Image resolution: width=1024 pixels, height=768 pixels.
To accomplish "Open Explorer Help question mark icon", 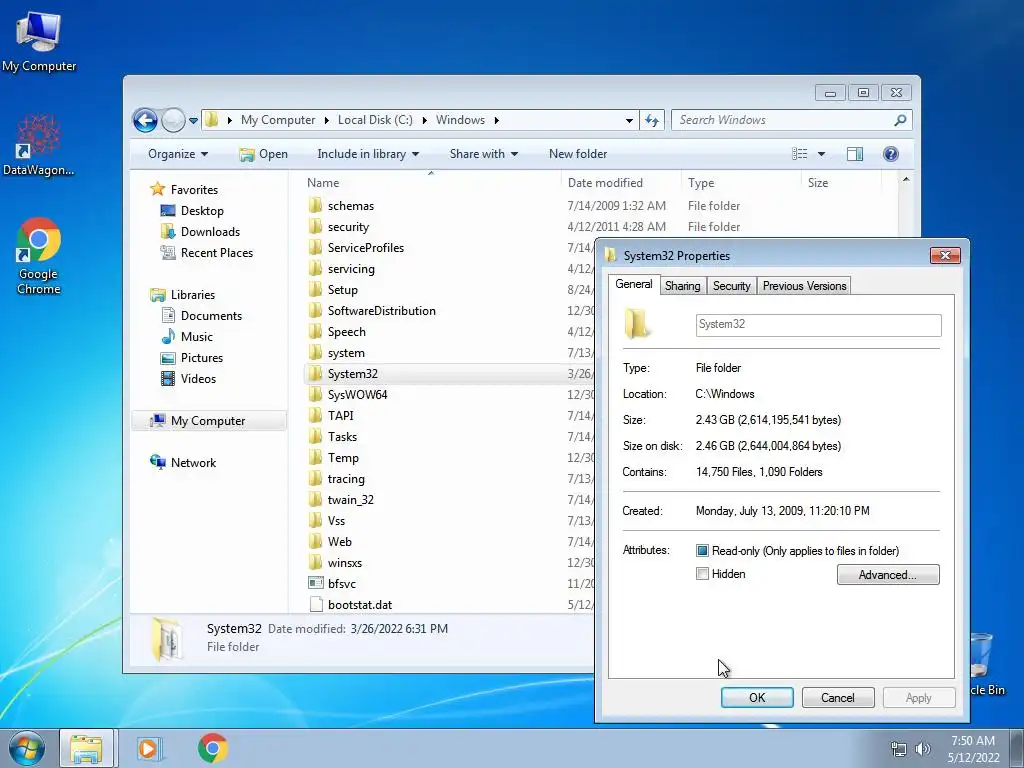I will coord(890,154).
